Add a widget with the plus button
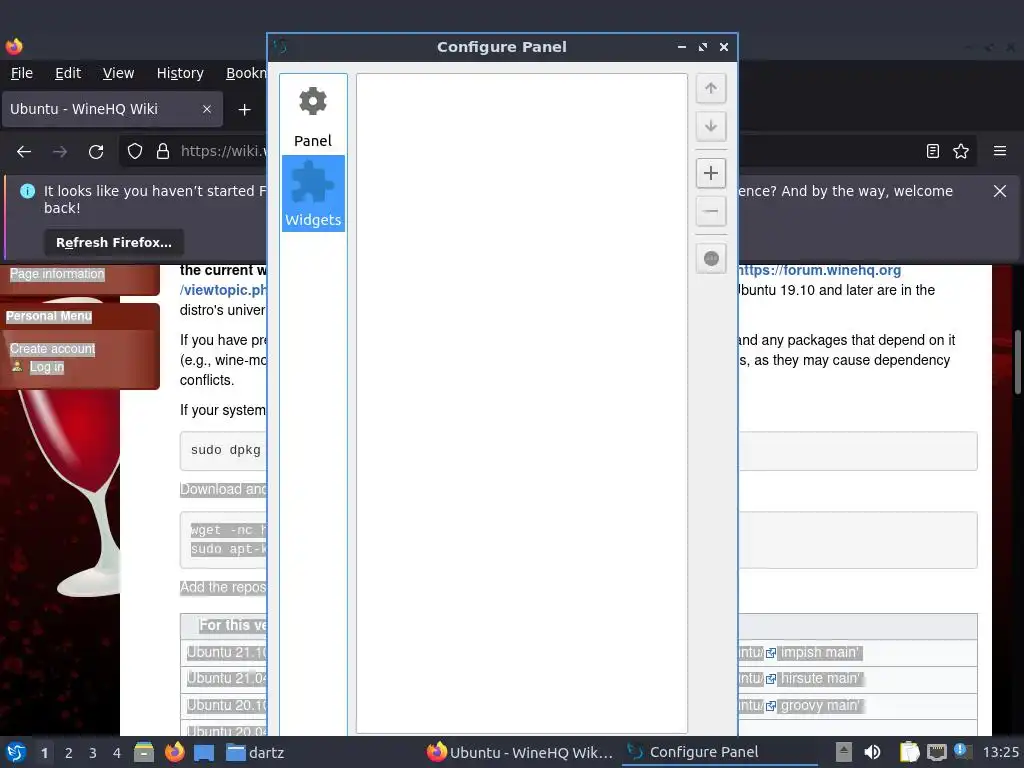Image resolution: width=1024 pixels, height=768 pixels. 711,173
